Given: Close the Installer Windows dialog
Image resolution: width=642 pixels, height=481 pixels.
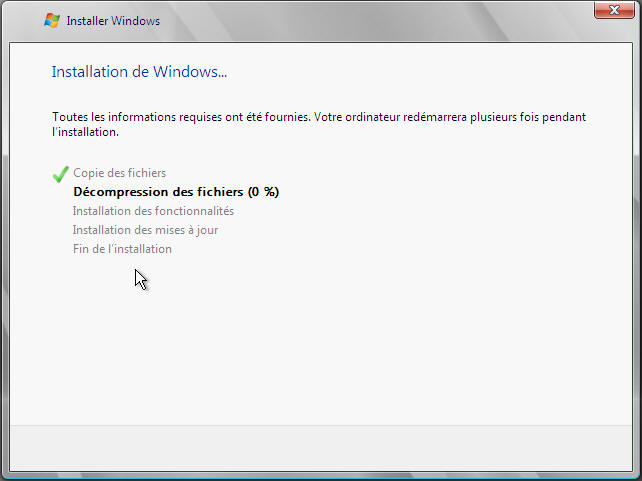Looking at the screenshot, I should coord(614,11).
